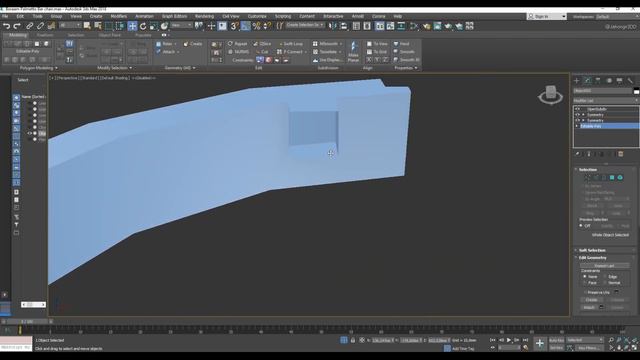The width and height of the screenshot is (640, 360).
Task: Toggle the Percent Snap icon
Action: tap(256, 26)
